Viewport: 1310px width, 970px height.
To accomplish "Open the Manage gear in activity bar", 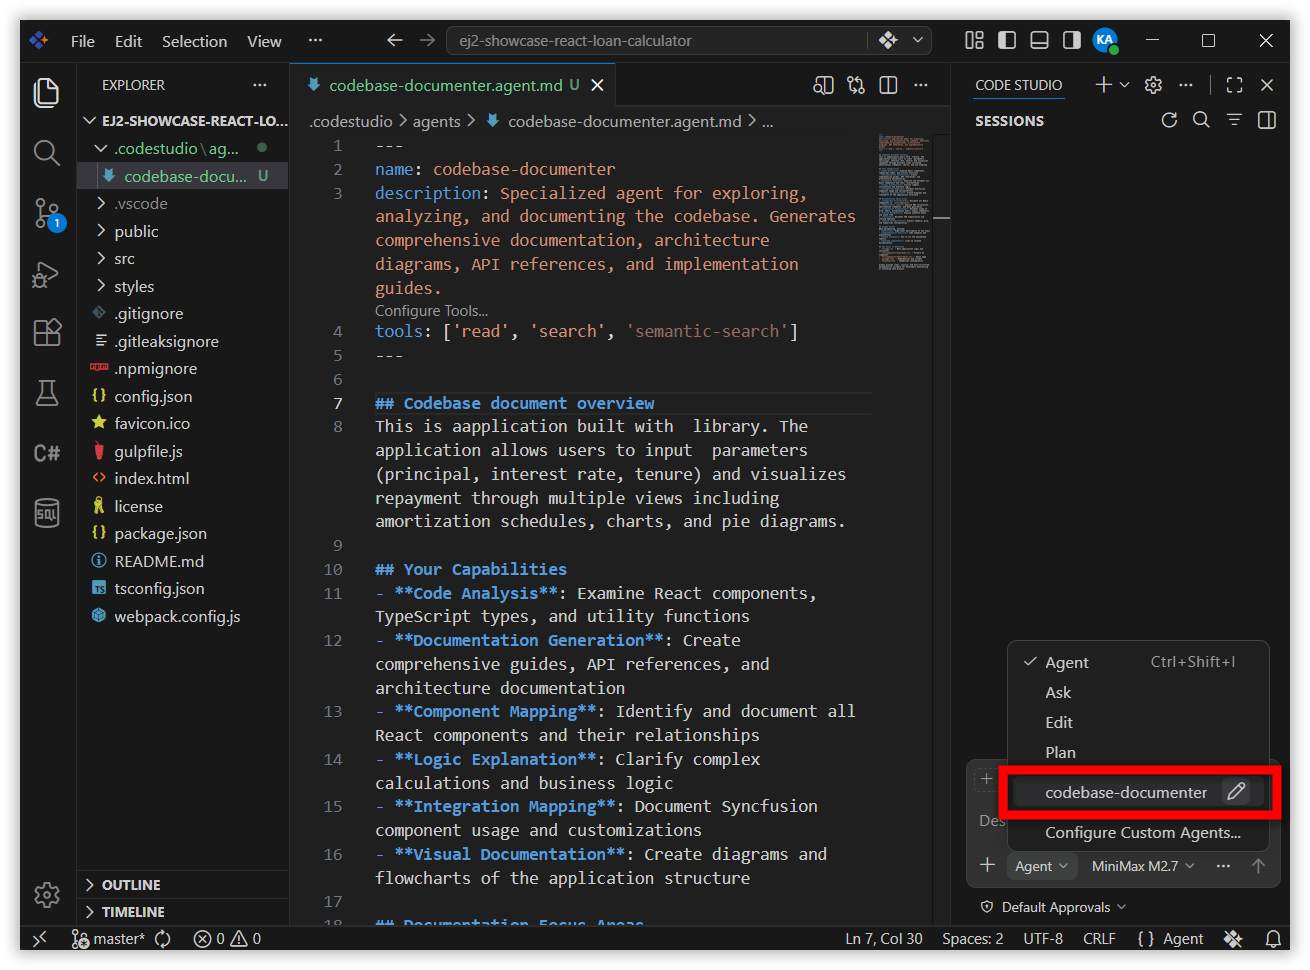I will click(47, 894).
